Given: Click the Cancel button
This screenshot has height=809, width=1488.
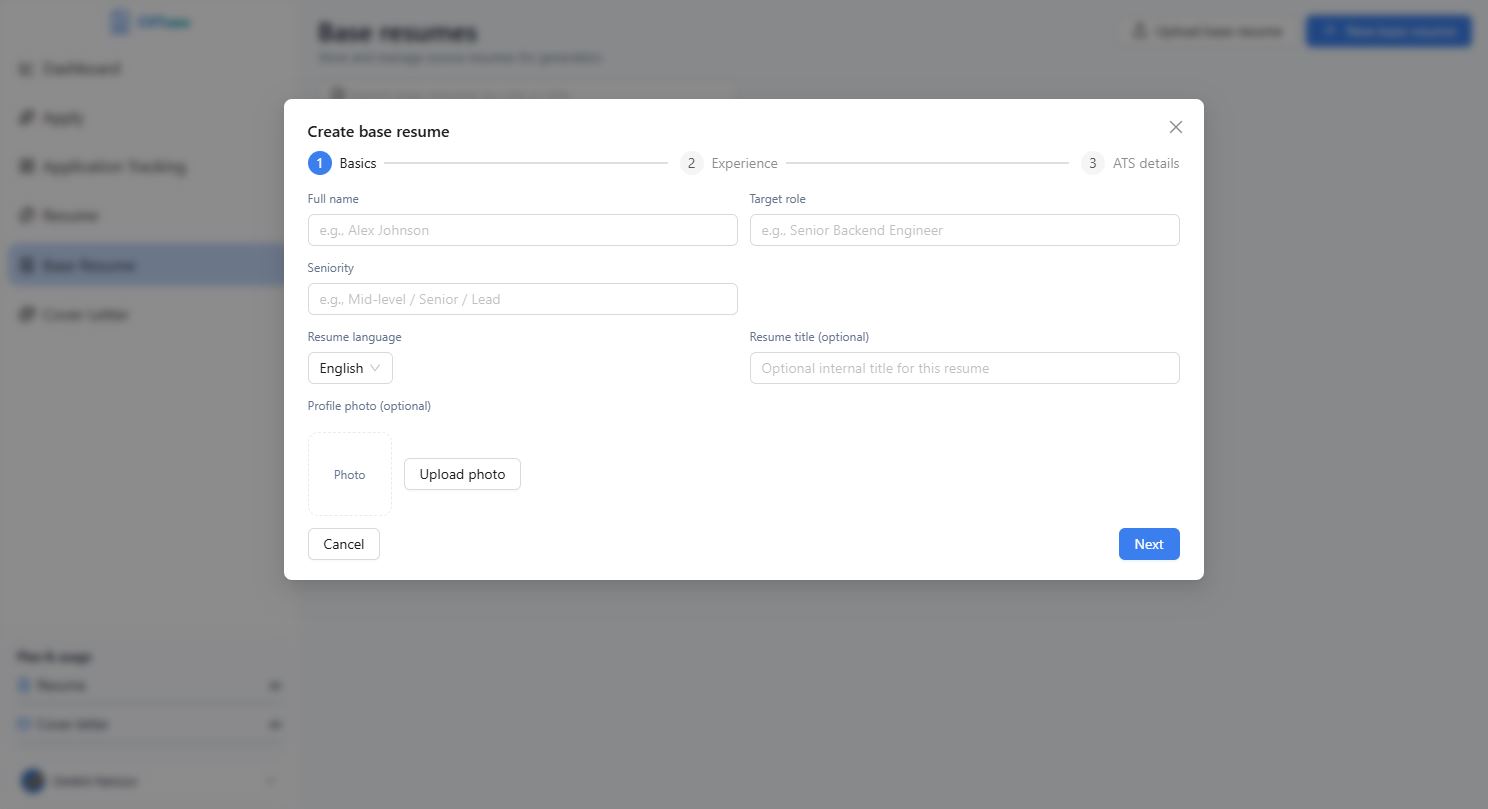Looking at the screenshot, I should pos(343,544).
